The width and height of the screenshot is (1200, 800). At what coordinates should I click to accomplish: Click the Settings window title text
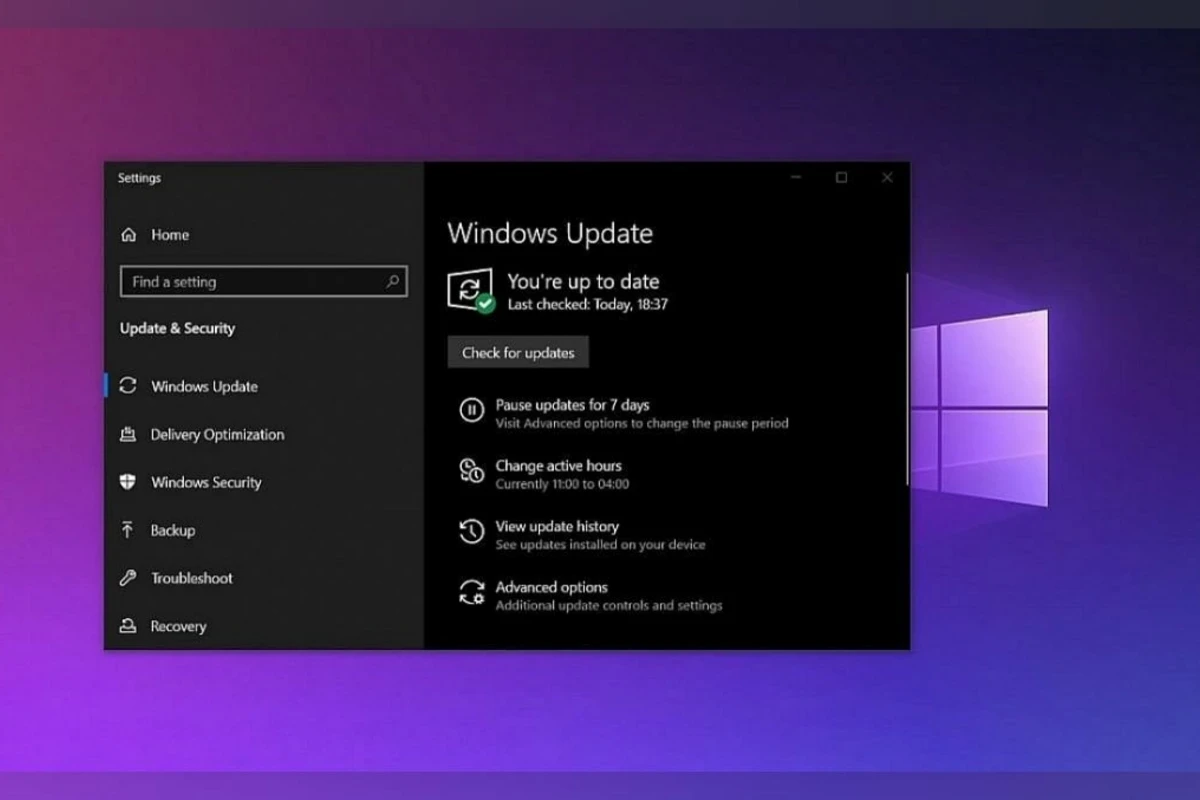coord(139,178)
